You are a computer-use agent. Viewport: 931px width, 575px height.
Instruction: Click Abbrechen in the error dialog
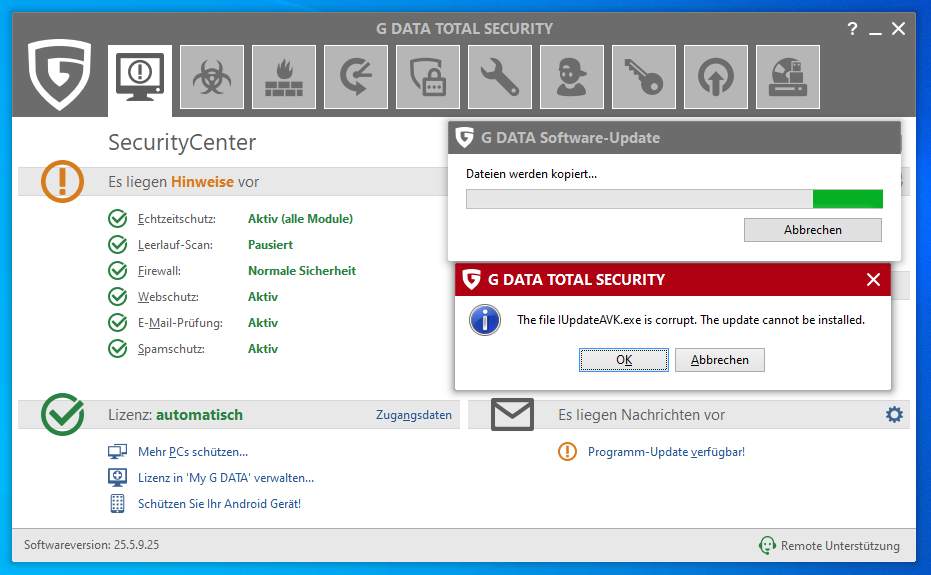pyautogui.click(x=720, y=360)
